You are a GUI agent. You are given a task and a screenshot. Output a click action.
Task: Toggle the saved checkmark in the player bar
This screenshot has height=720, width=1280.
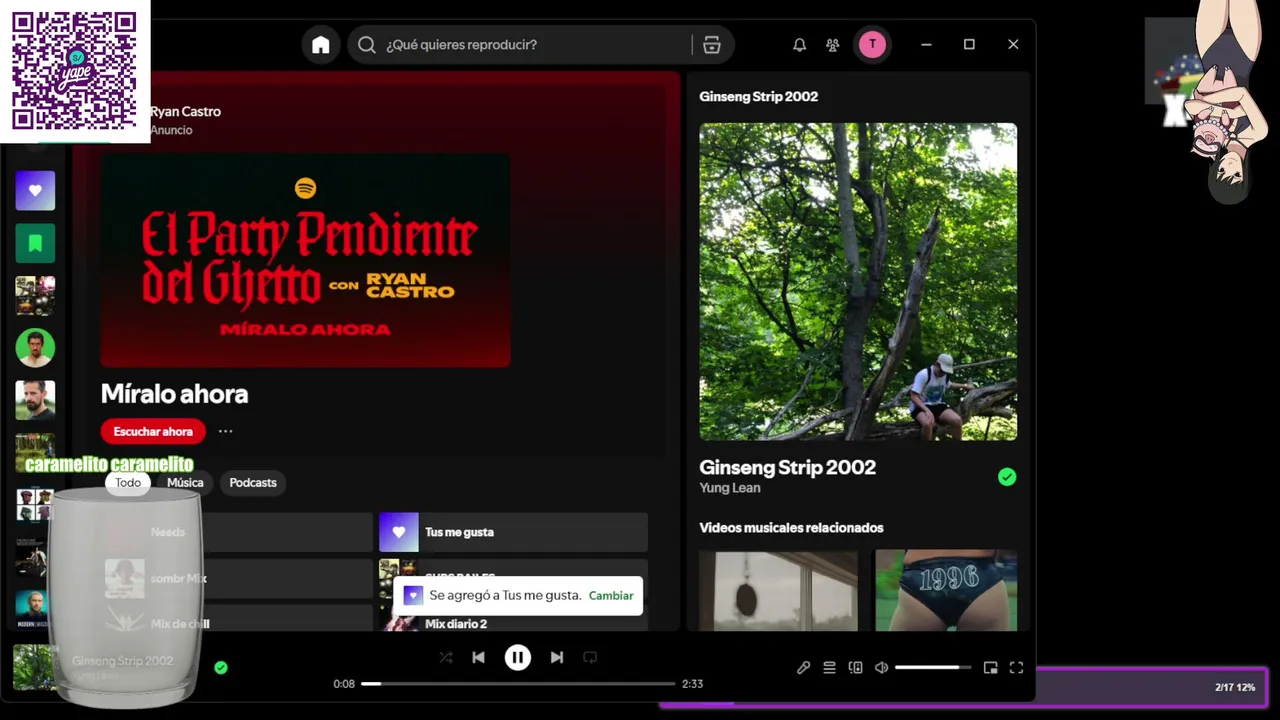pos(221,668)
